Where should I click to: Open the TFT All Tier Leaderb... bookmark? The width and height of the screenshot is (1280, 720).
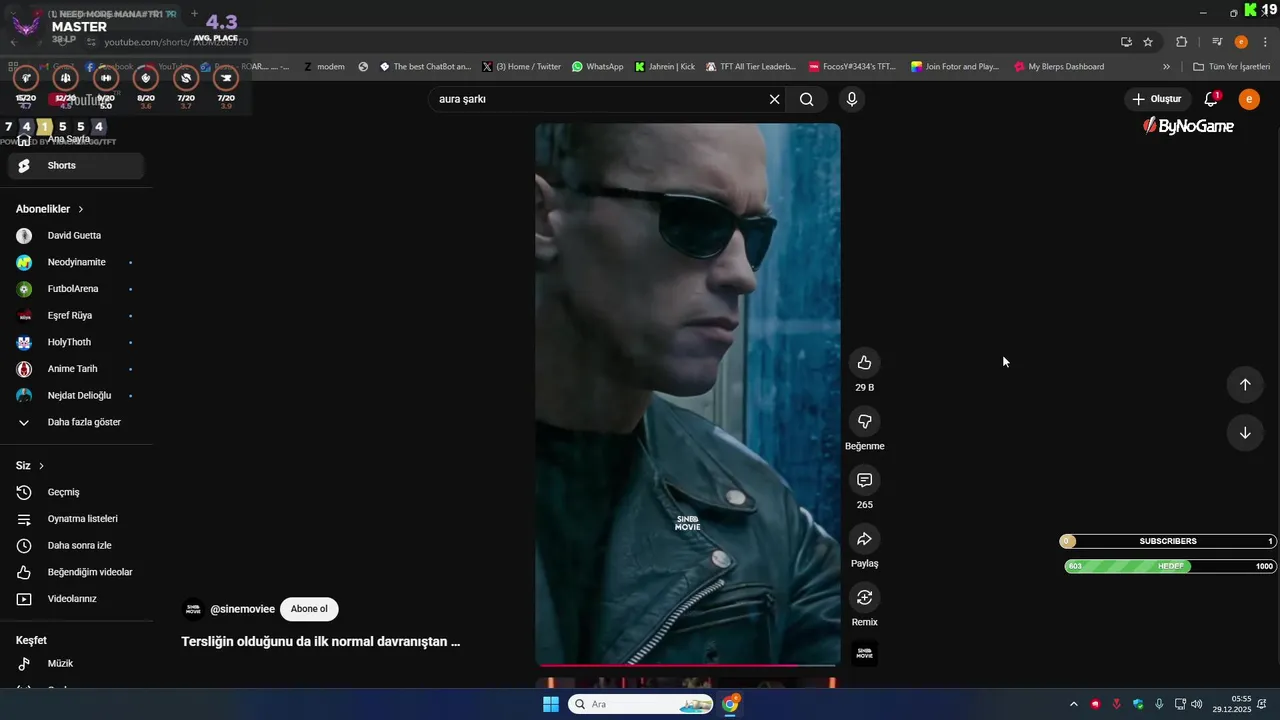751,67
